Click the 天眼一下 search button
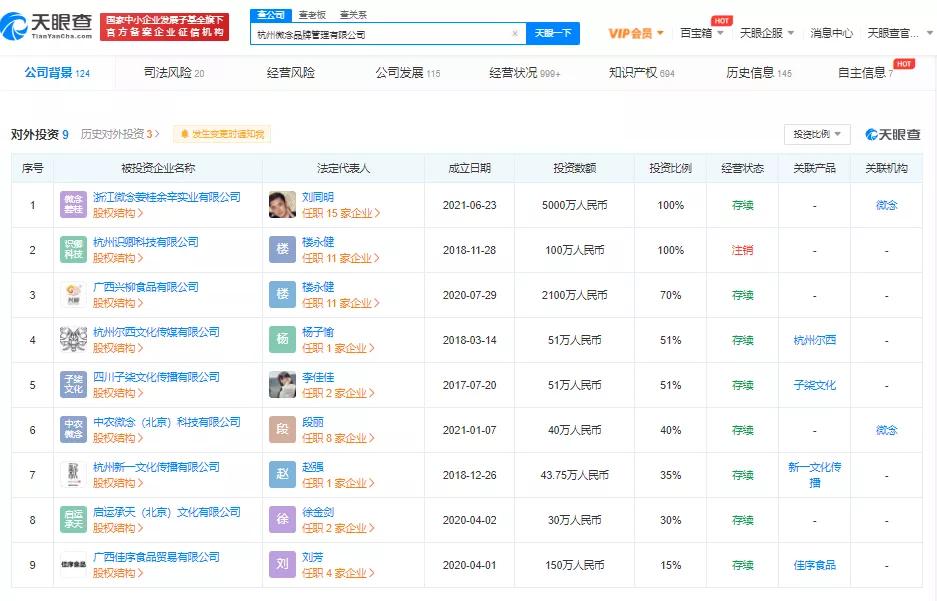Image resolution: width=937 pixels, height=601 pixels. (553, 33)
